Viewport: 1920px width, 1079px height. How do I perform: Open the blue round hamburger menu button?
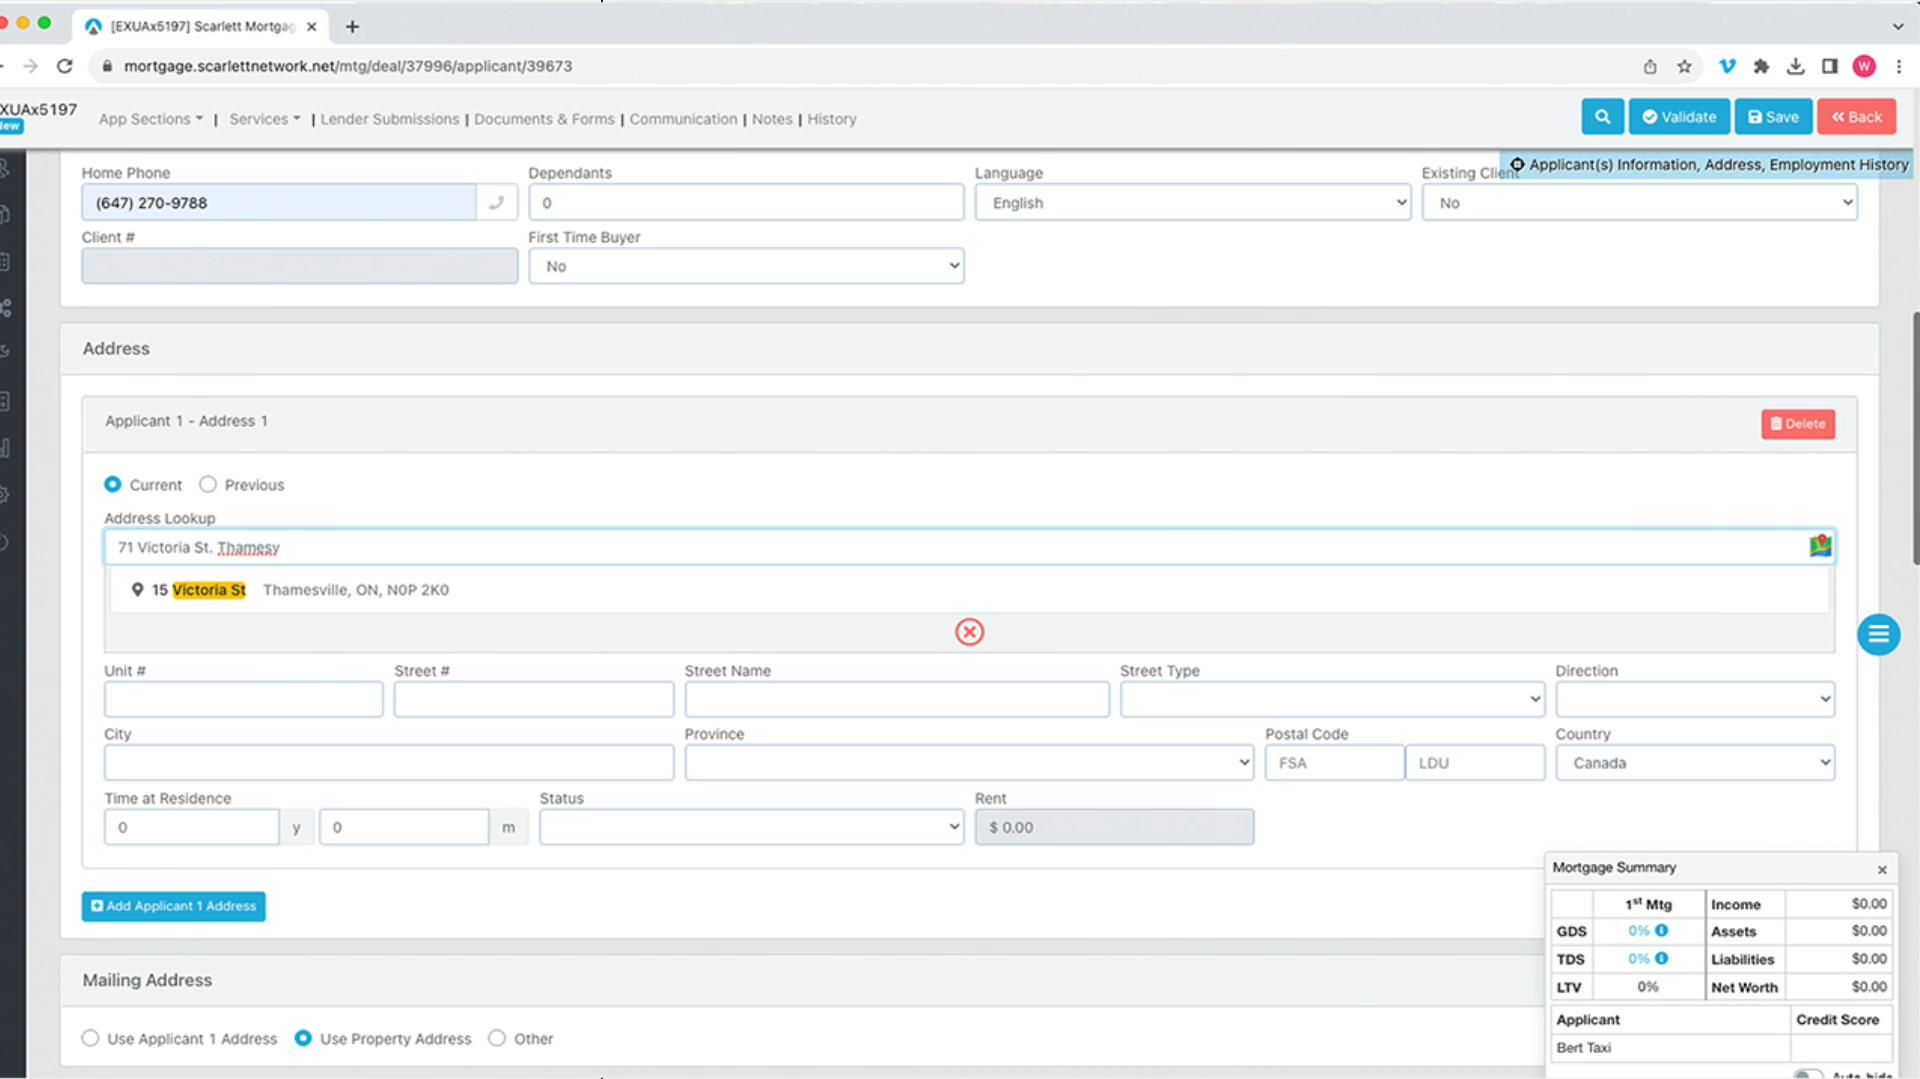[x=1878, y=635]
